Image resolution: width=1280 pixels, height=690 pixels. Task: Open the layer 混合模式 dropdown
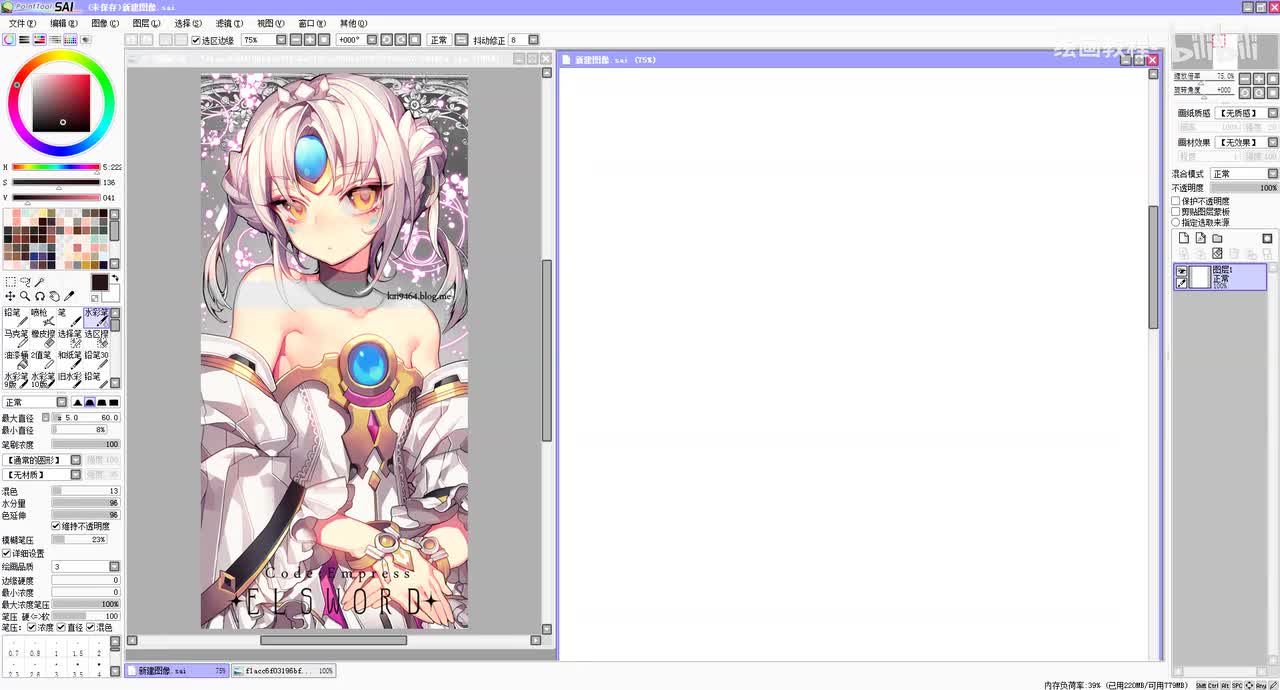coord(1273,174)
